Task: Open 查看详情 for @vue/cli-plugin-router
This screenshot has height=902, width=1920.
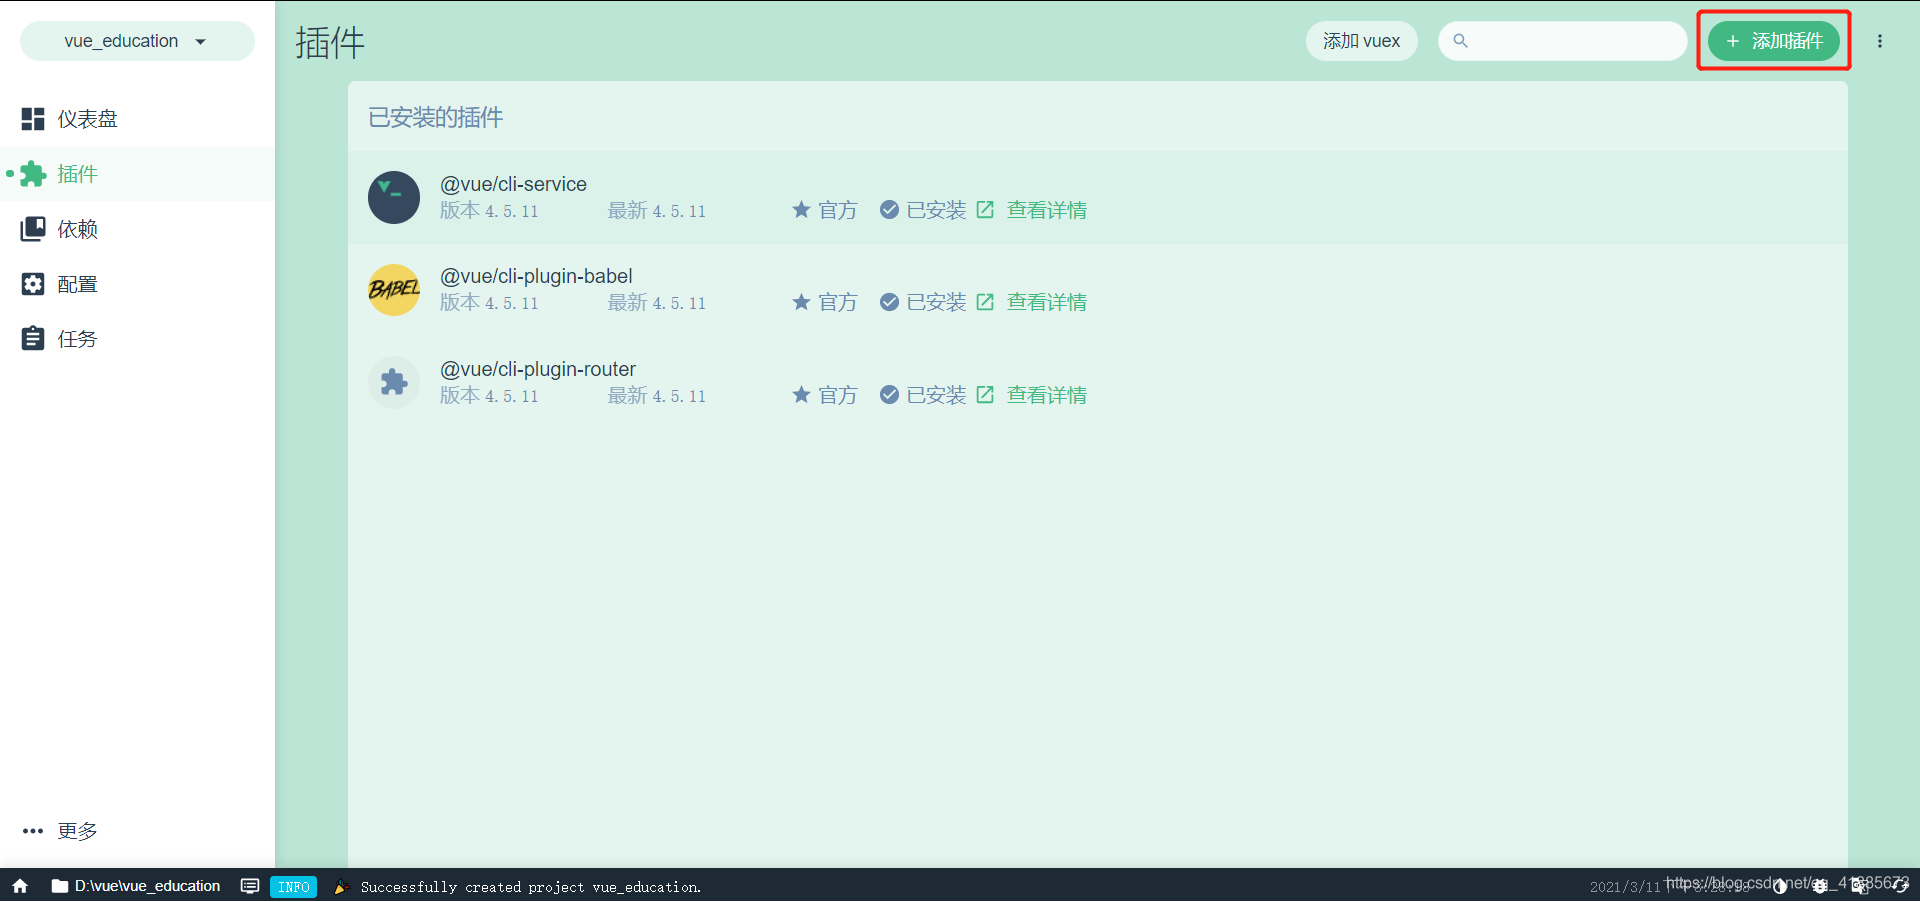Action: 1047,395
